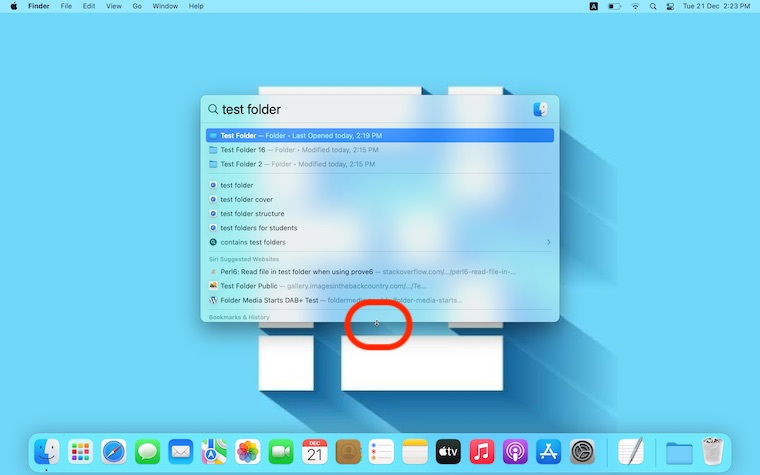Viewport: 760px width, 475px height.
Task: Launch FaceTime from the Dock
Action: tap(281, 452)
